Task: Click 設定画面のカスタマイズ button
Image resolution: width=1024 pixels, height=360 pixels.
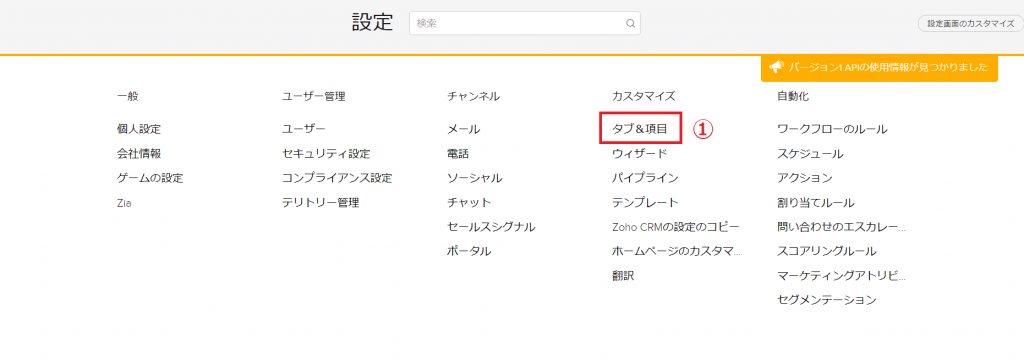Action: tap(970, 24)
